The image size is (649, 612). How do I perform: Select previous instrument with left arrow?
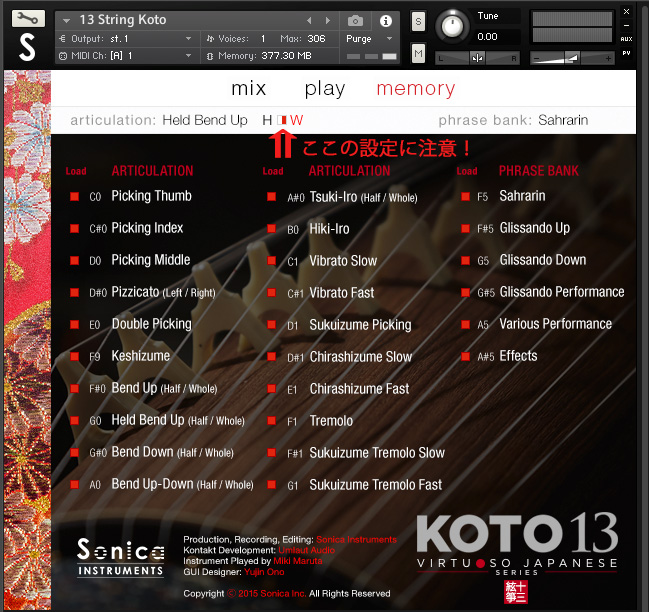(x=309, y=20)
